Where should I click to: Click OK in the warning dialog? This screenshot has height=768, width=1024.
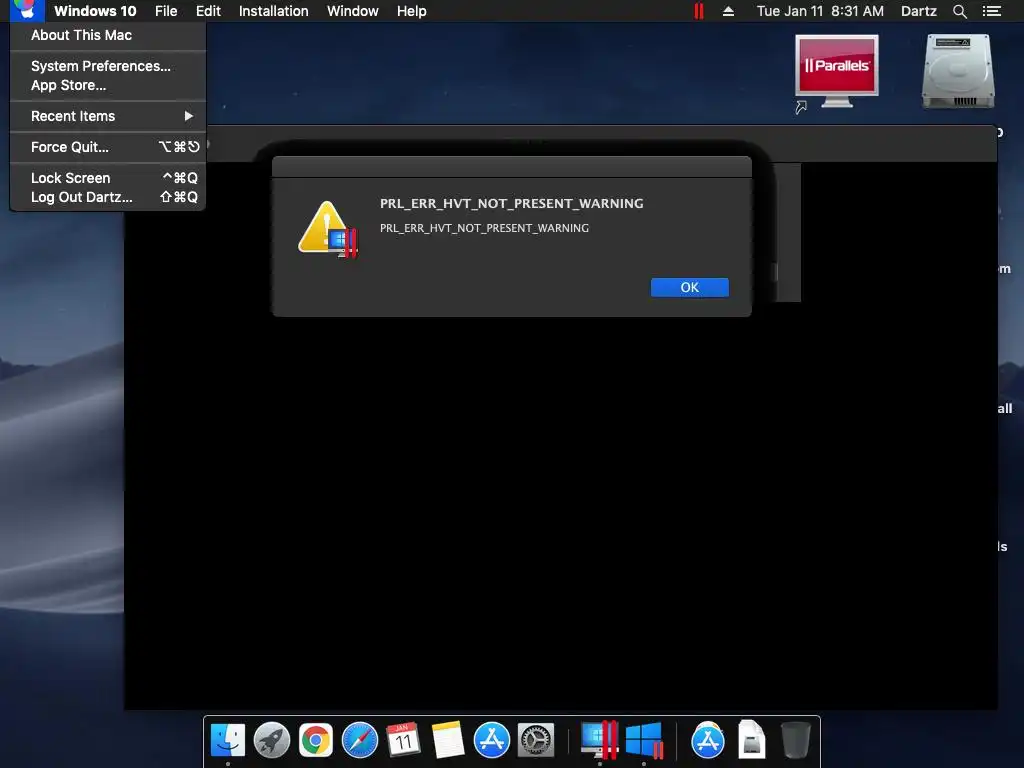[x=690, y=287]
